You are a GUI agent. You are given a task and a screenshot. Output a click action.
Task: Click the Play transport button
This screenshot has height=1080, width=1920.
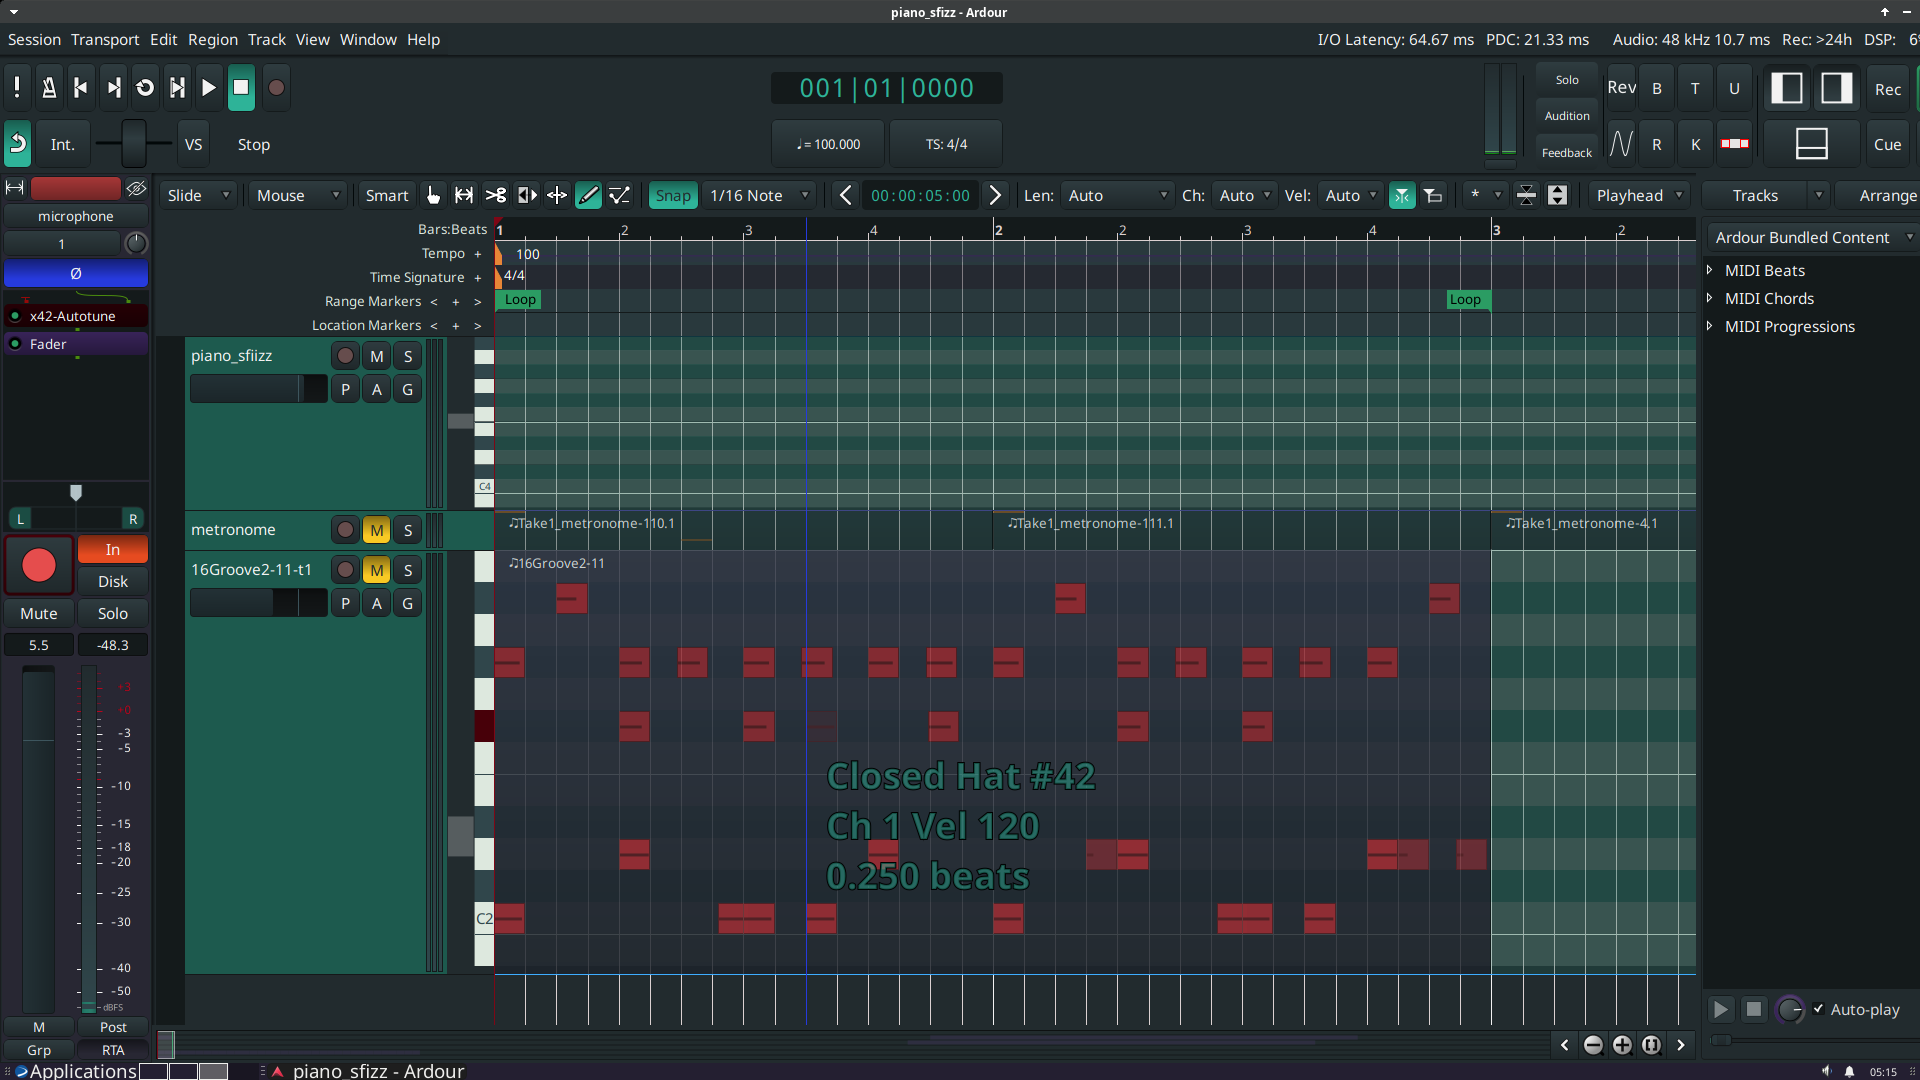208,88
